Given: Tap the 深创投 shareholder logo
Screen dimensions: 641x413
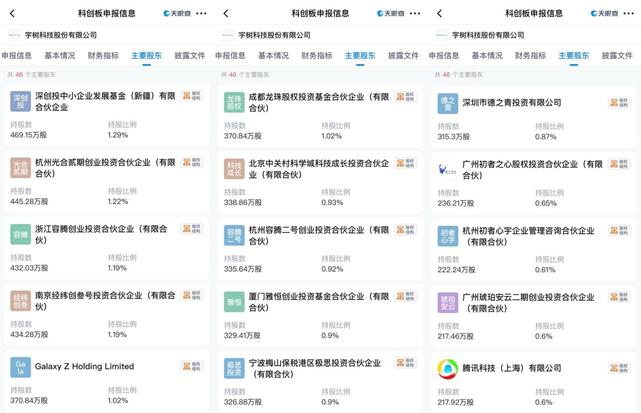Looking at the screenshot, I should (20, 101).
